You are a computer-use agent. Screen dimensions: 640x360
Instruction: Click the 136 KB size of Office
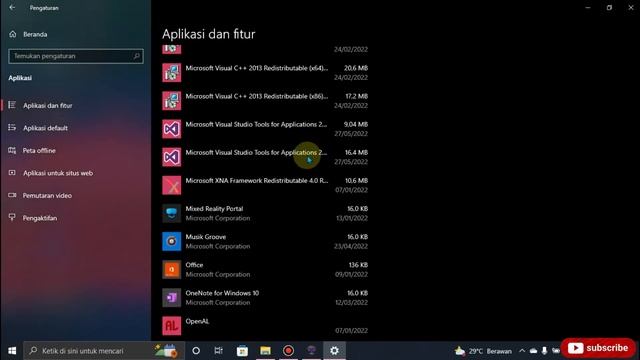pyautogui.click(x=358, y=265)
